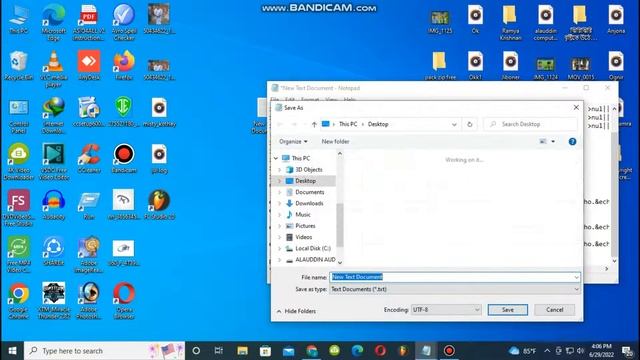640x360 pixels.
Task: Open the File name history dropdown arrow
Action: point(576,278)
